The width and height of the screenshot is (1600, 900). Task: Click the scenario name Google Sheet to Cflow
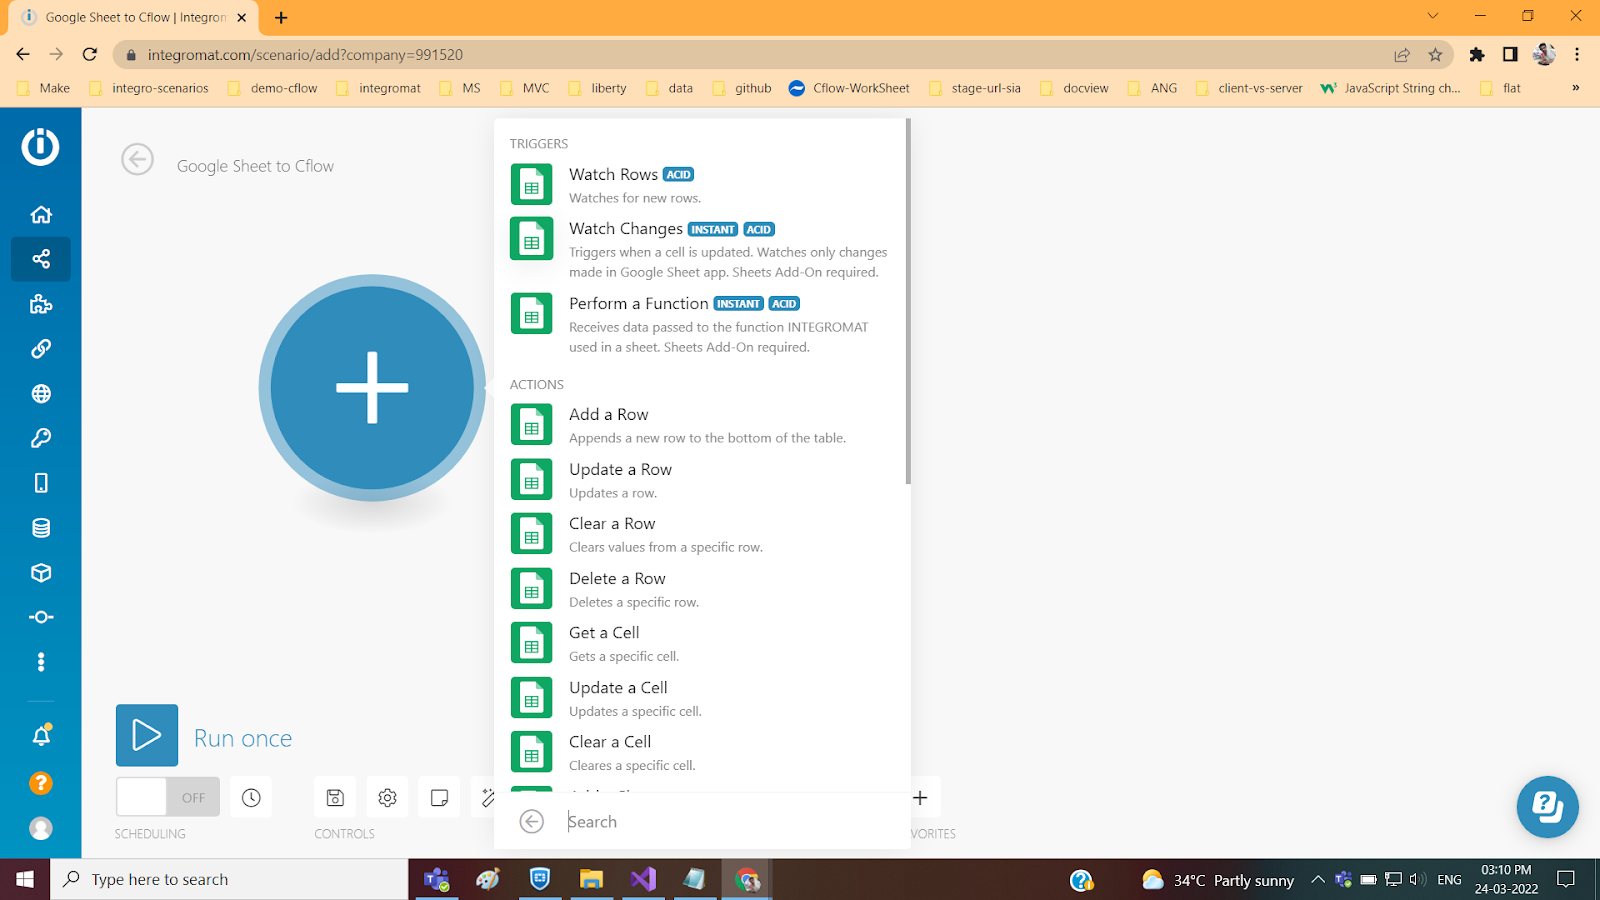256,166
